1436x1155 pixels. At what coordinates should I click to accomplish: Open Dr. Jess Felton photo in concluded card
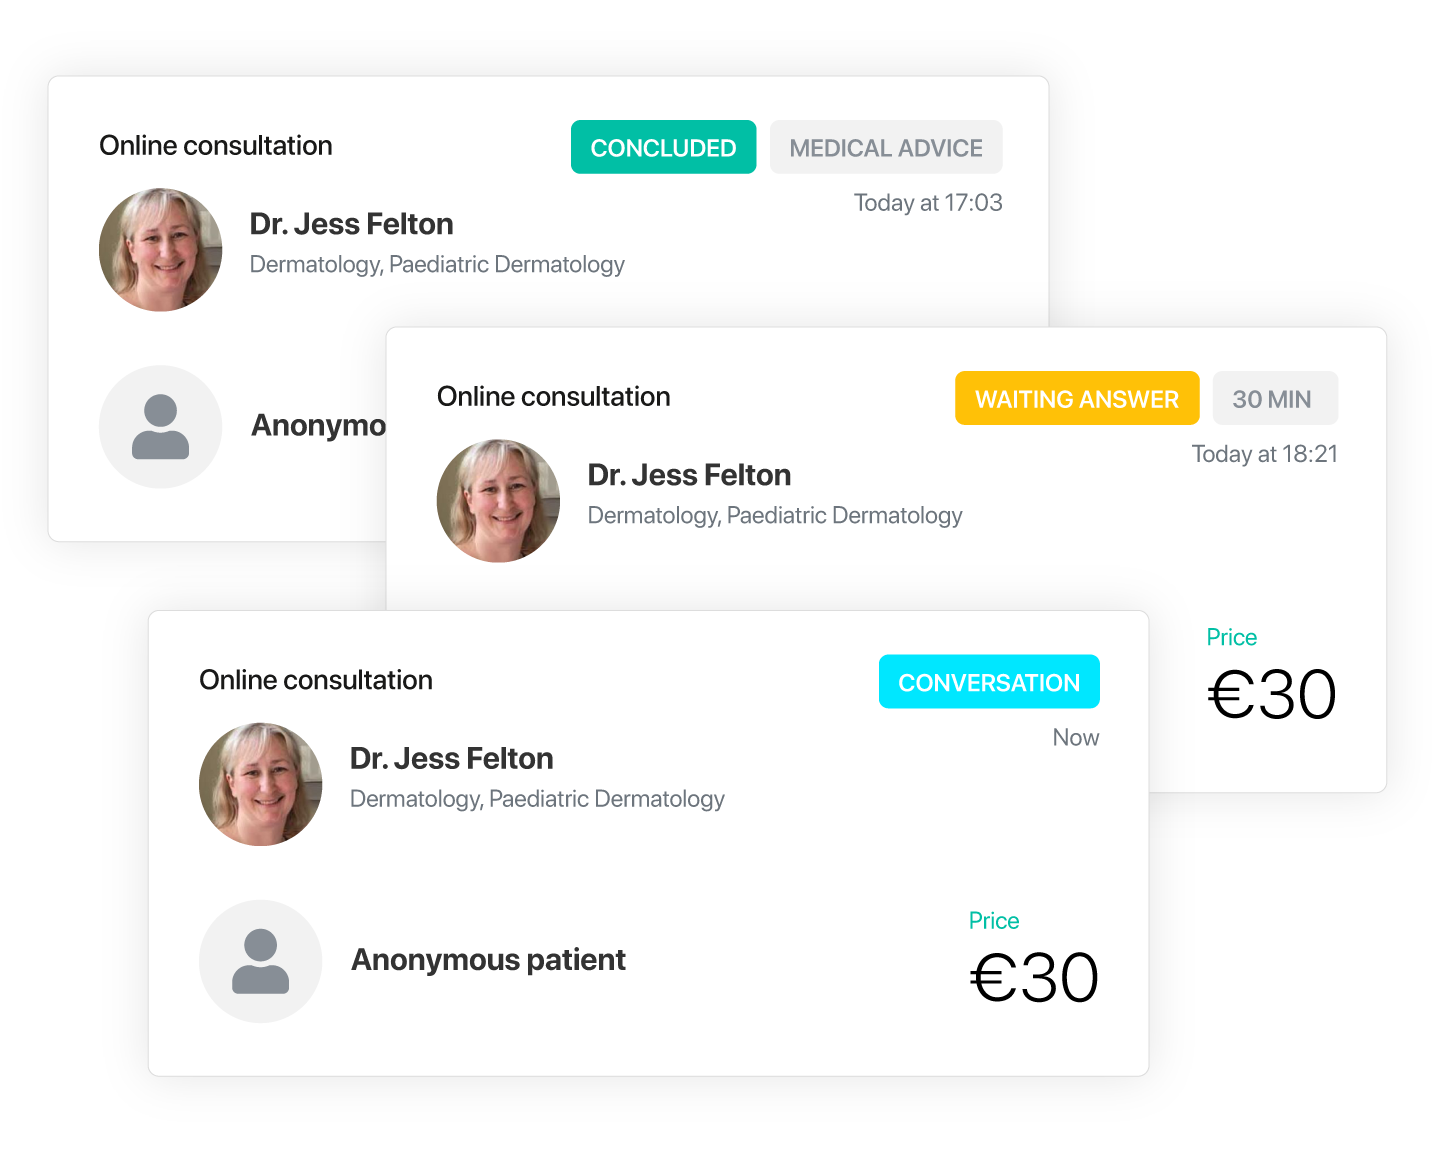pyautogui.click(x=161, y=250)
